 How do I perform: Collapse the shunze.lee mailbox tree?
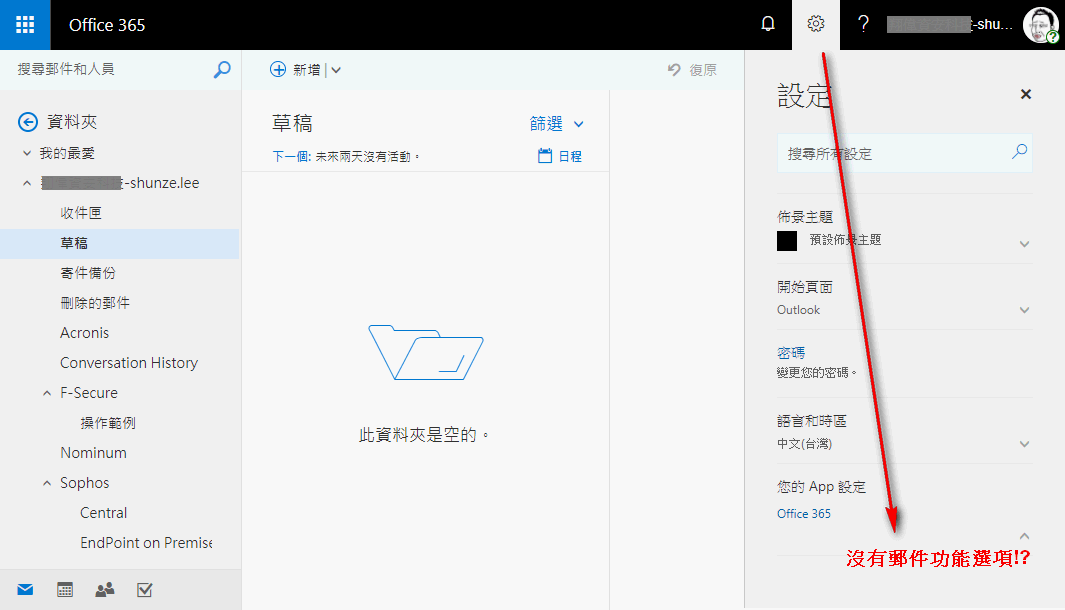click(27, 183)
